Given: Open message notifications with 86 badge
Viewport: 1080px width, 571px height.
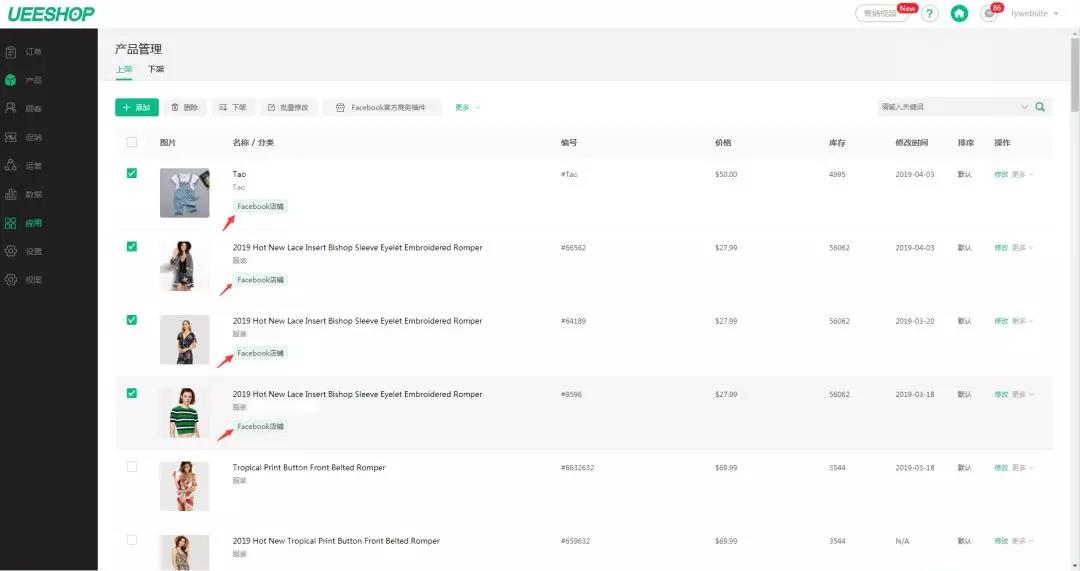Looking at the screenshot, I should (989, 14).
